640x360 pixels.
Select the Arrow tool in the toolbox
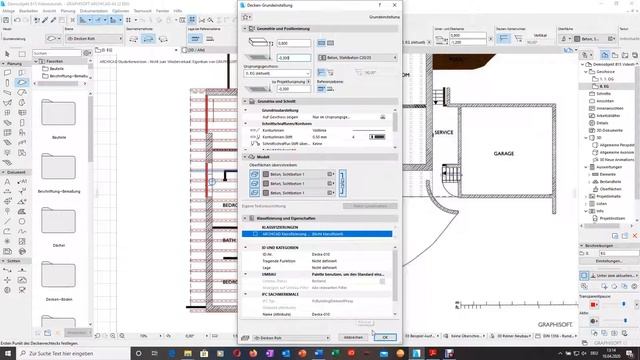pyautogui.click(x=7, y=54)
